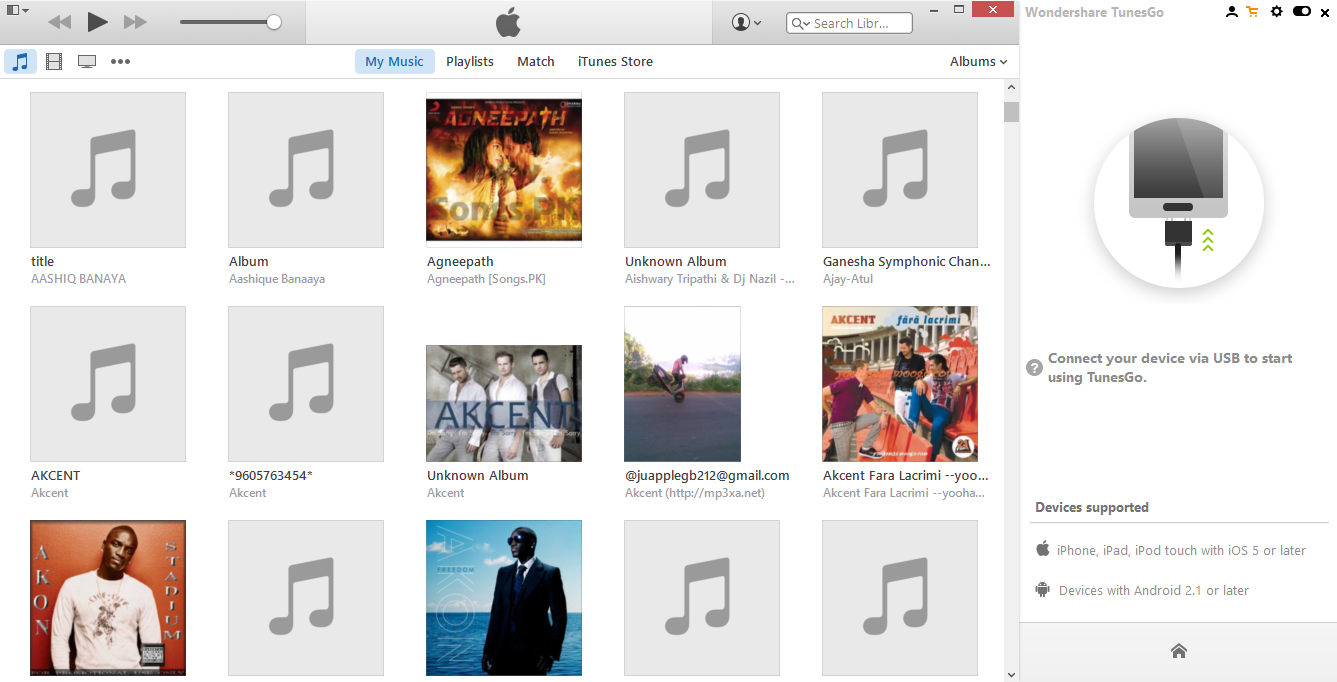Open the 'title' album by AASHIQ BANAYA
1337x682 pixels.
[108, 170]
